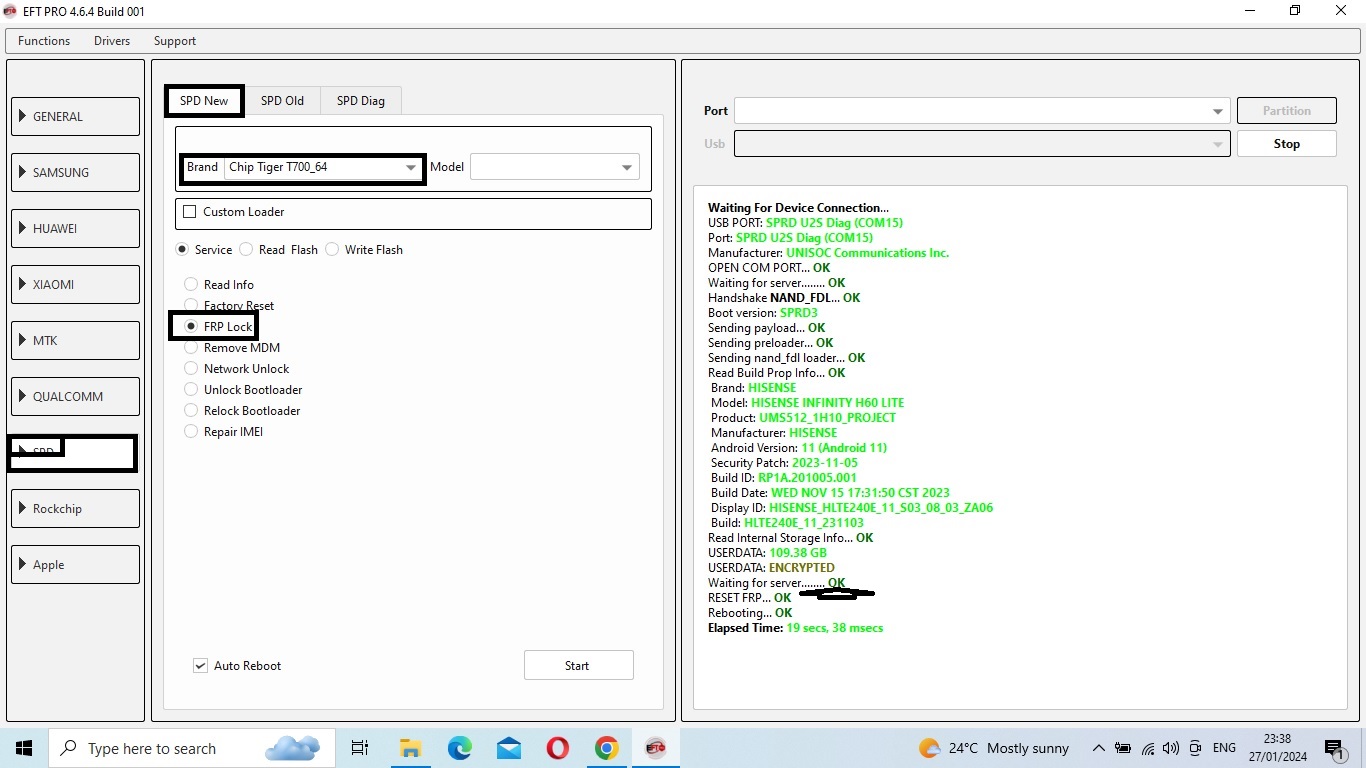Open the weather widget showing 24°C

tap(994, 748)
